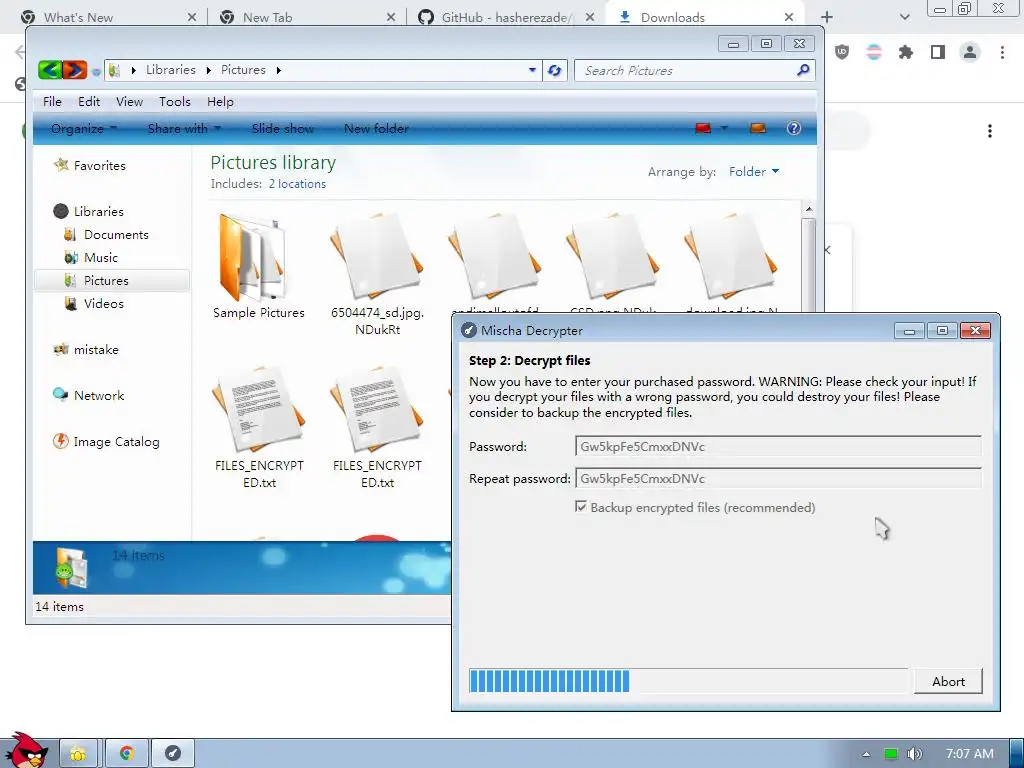Select the first FILES_ENCRYPTED.txt file
The height and width of the screenshot is (768, 1024).
(259, 428)
